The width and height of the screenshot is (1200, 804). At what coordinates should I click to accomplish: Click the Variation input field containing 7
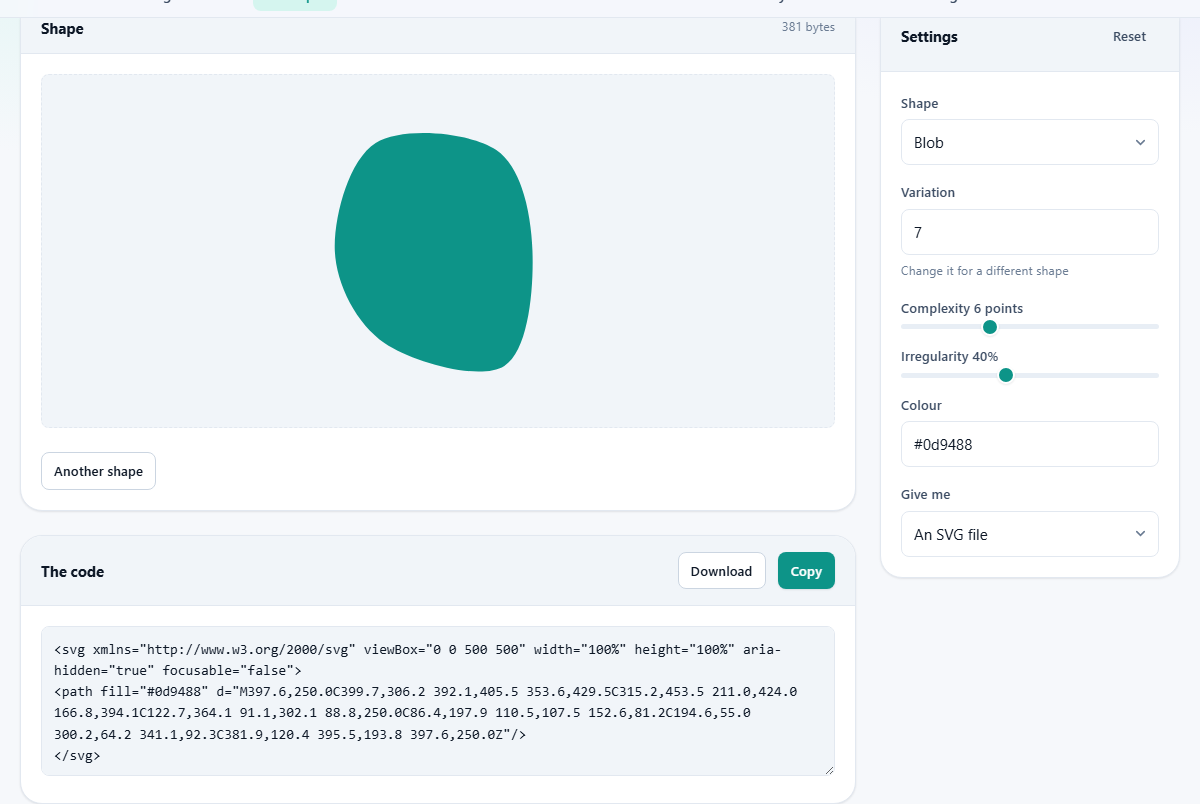pos(1029,232)
